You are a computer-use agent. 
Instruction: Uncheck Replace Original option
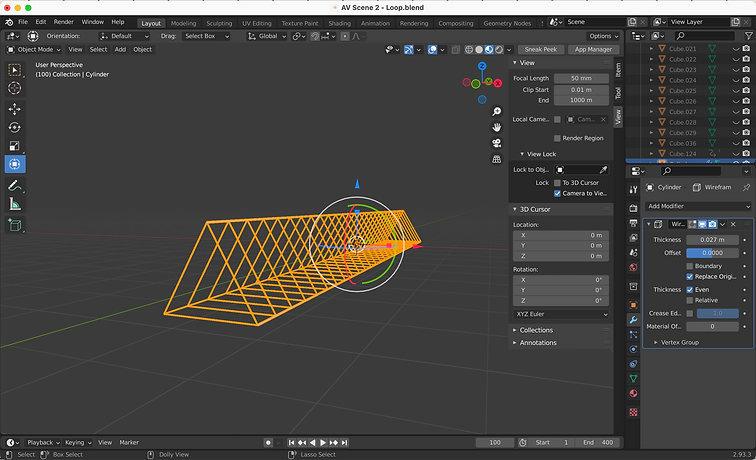click(x=689, y=277)
